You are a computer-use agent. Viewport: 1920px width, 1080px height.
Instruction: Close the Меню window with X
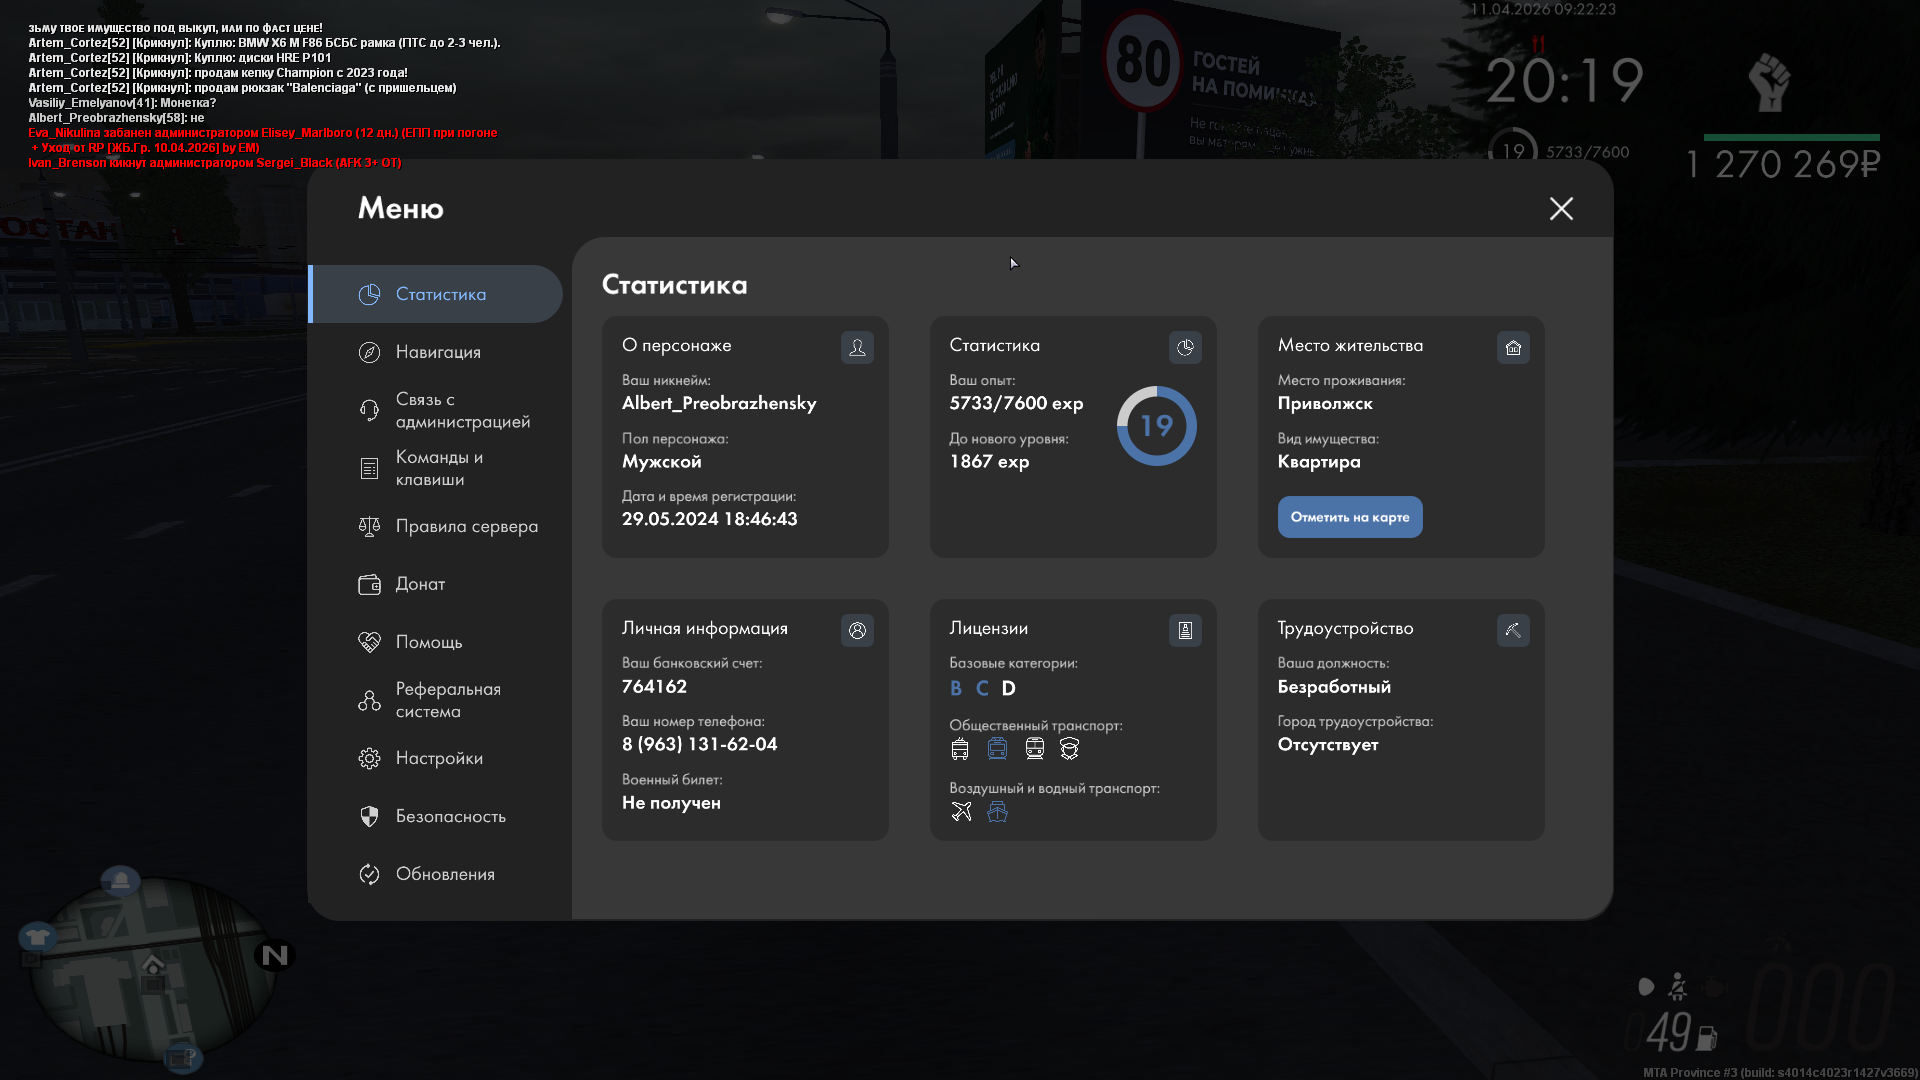[x=1561, y=208]
